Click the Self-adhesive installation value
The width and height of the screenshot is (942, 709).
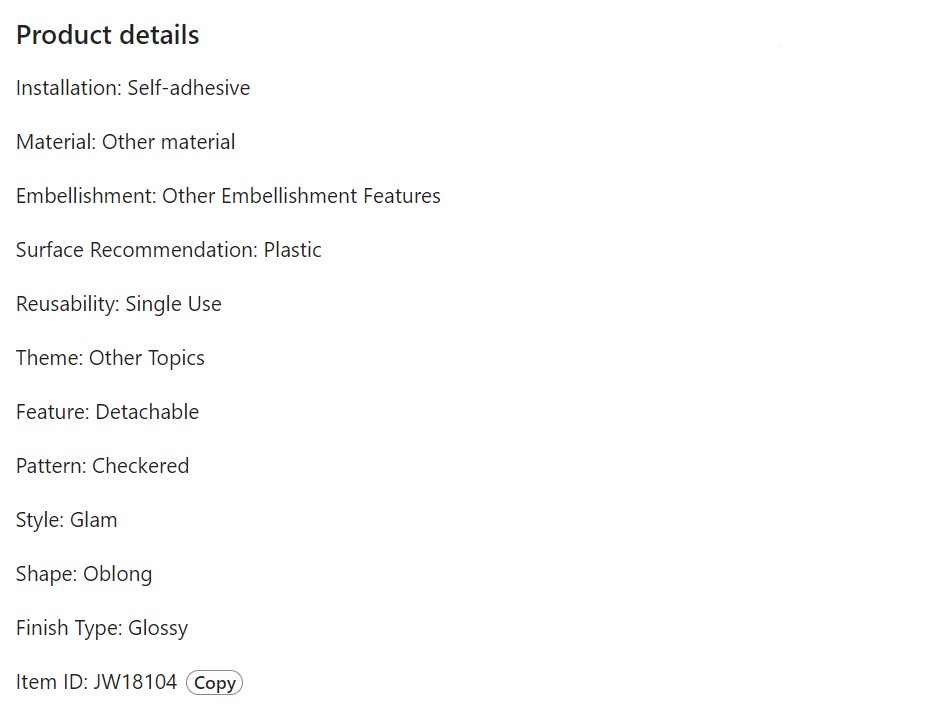click(189, 88)
